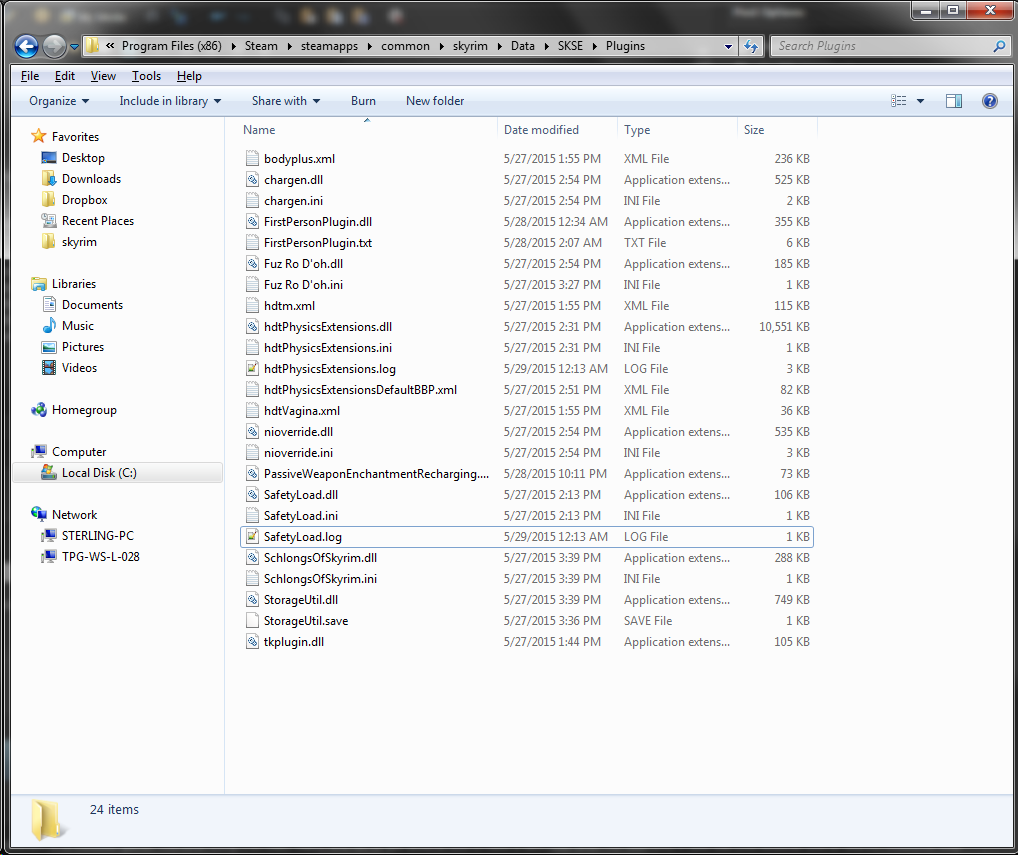Screen dimensions: 1018x855
Task: Open the STERLING-PC network computer
Action: tap(97, 536)
